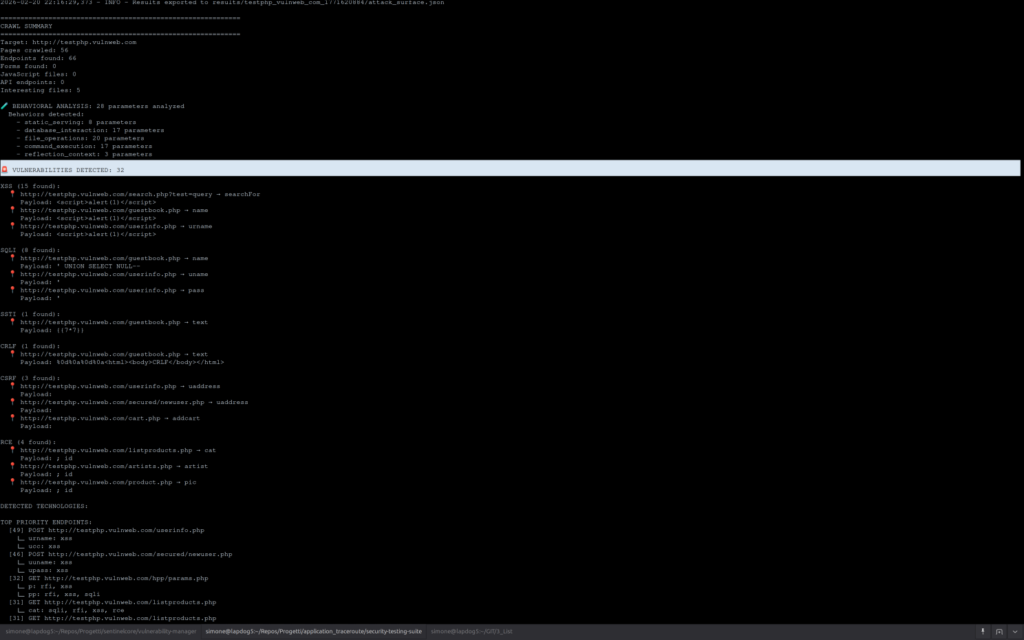
Task: Click the 'Results exported to' log line at top
Action: click(x=222, y=3)
